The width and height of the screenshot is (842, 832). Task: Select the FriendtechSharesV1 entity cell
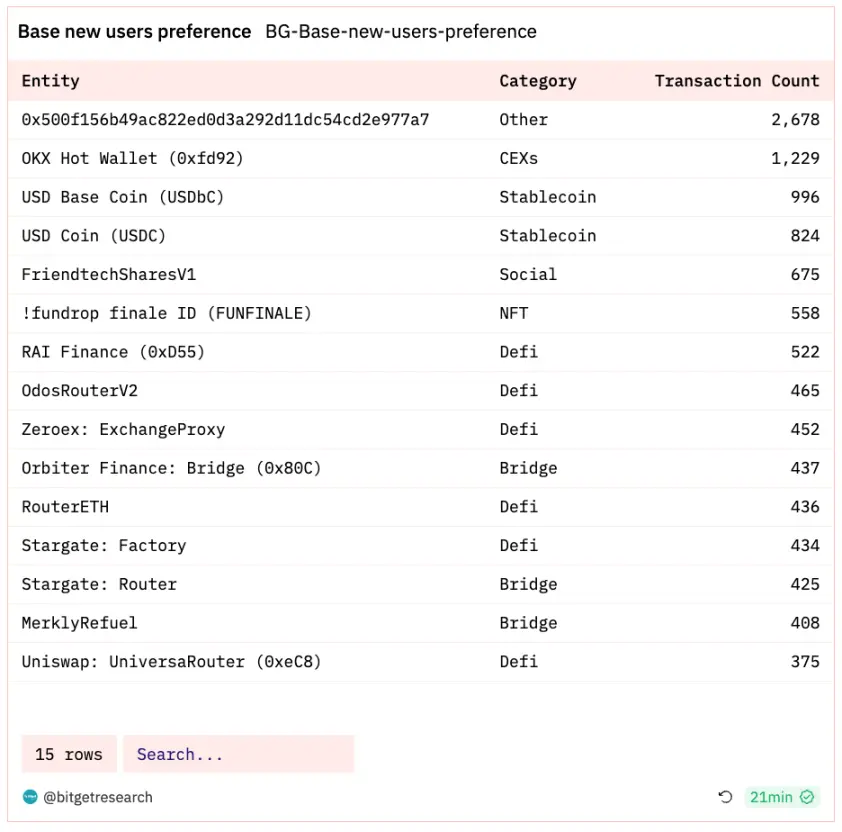[108, 274]
